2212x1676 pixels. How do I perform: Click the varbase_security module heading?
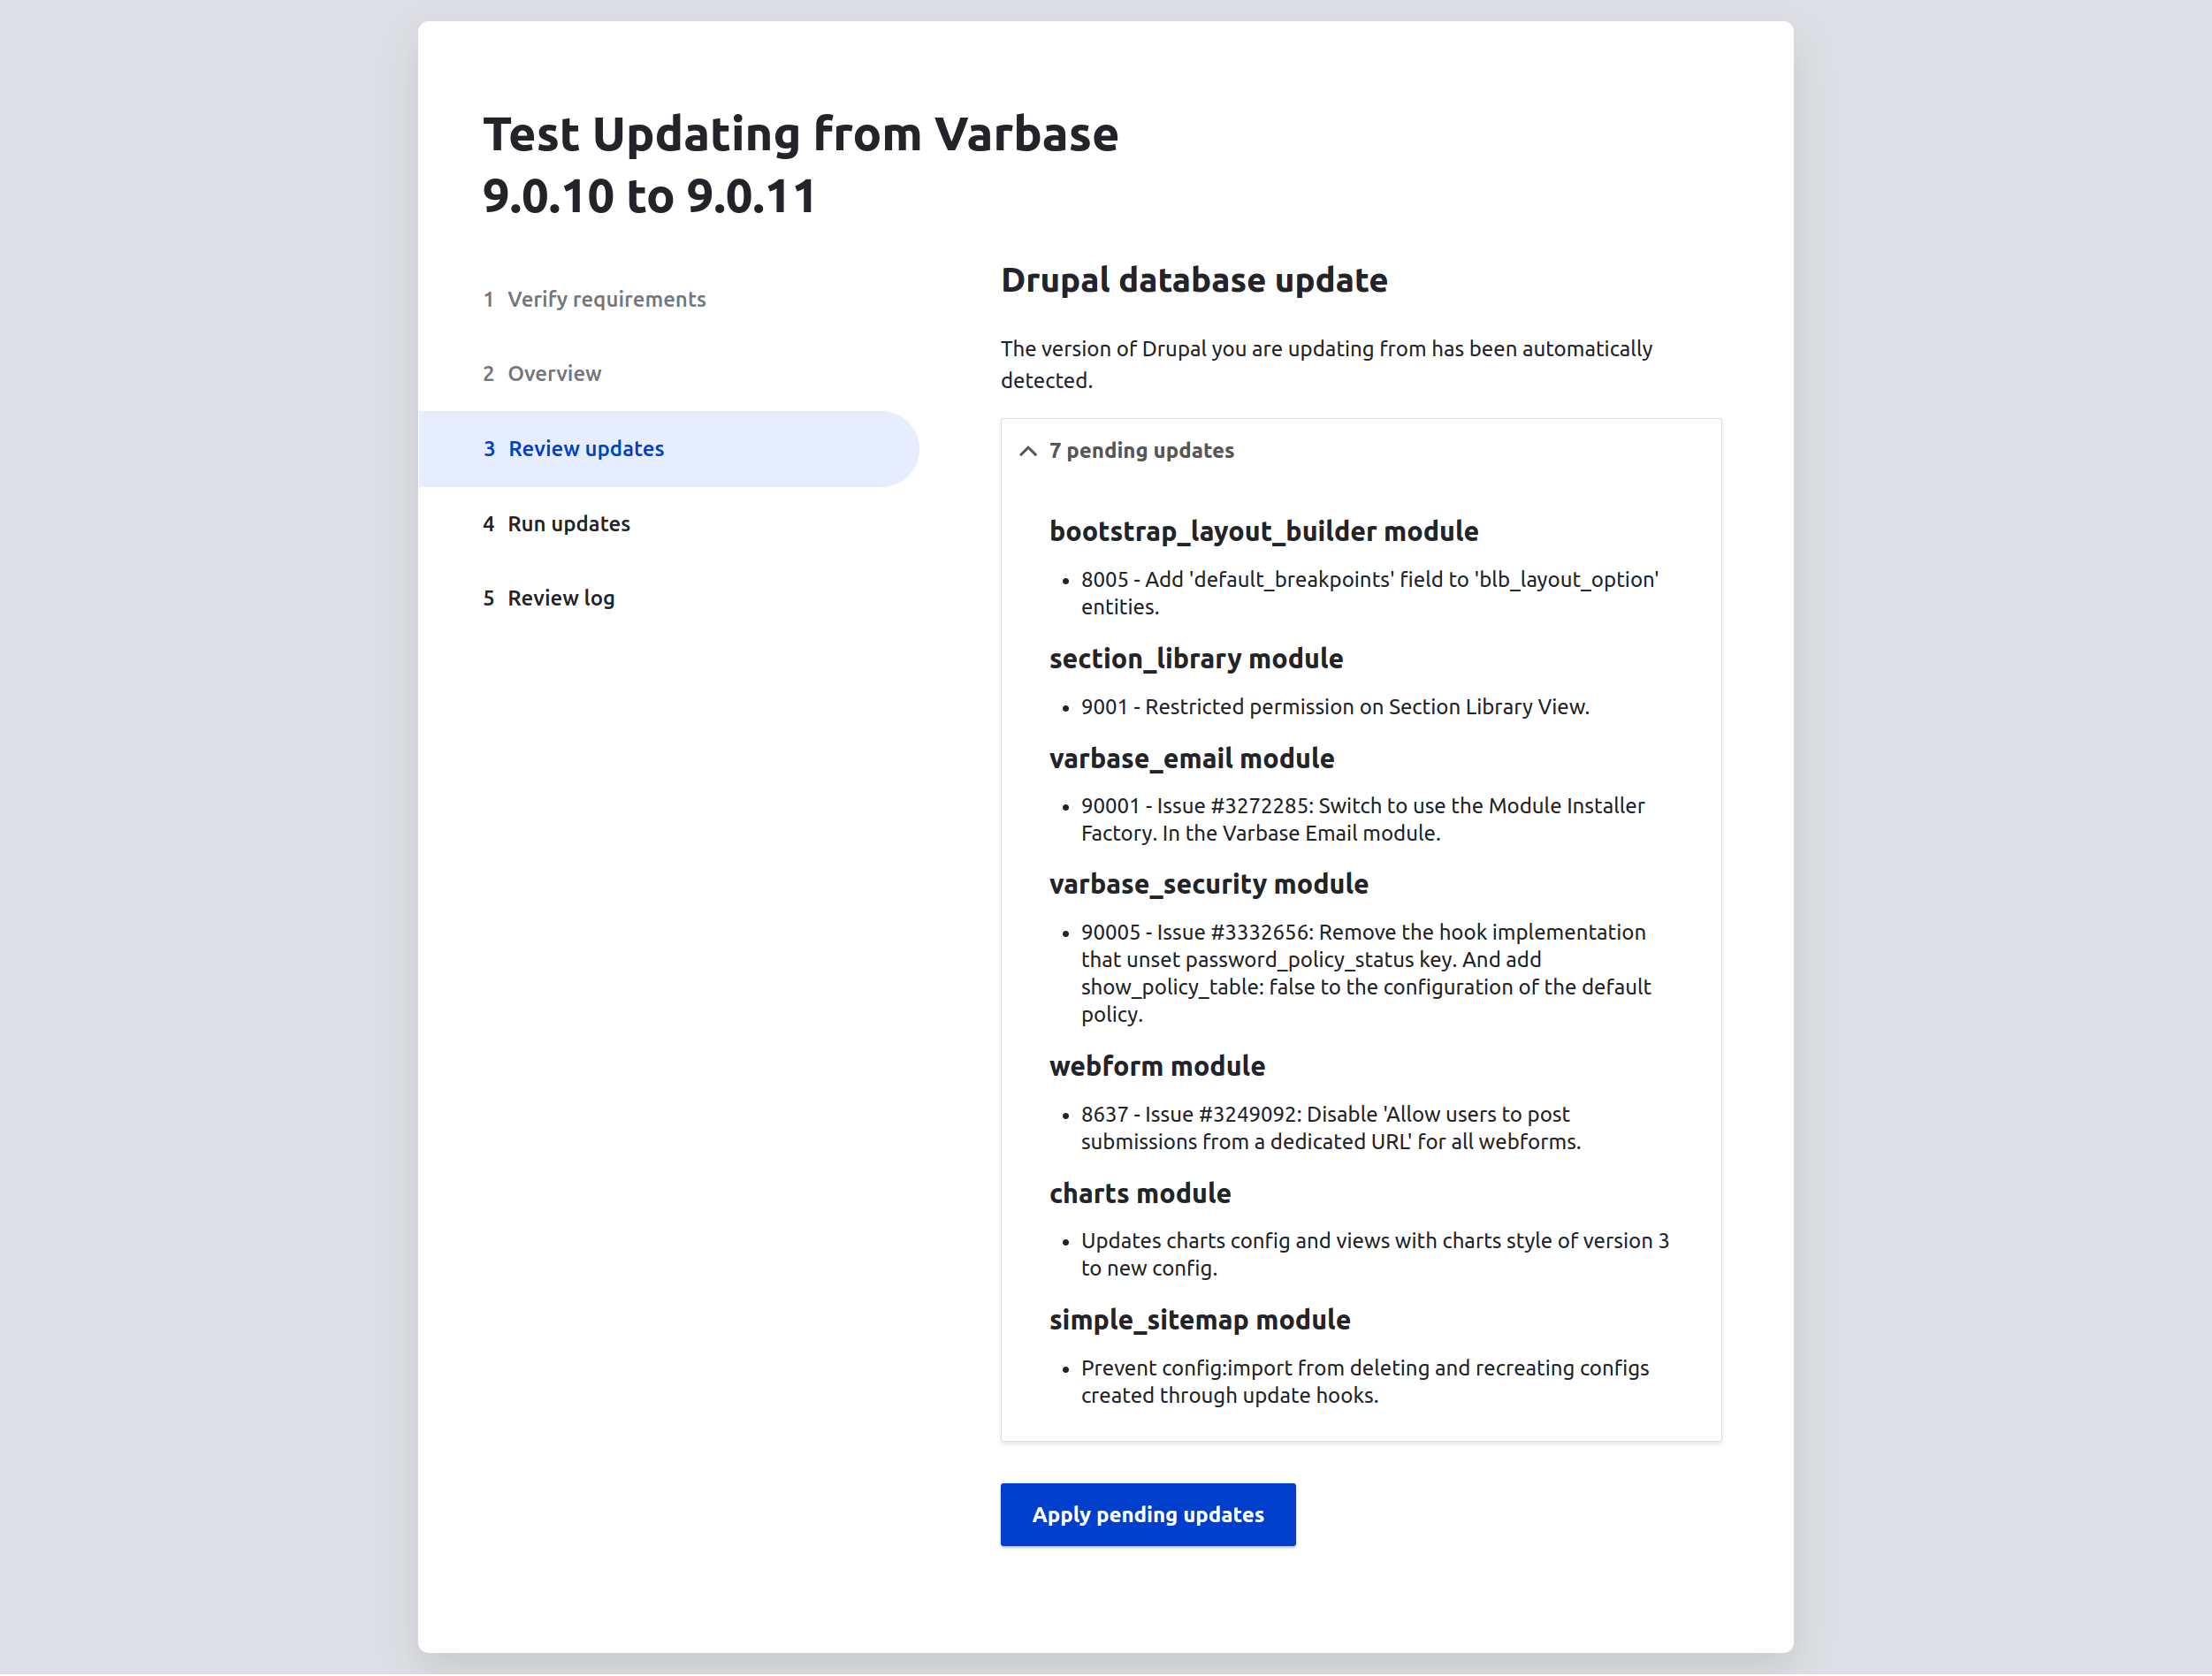[x=1208, y=884]
